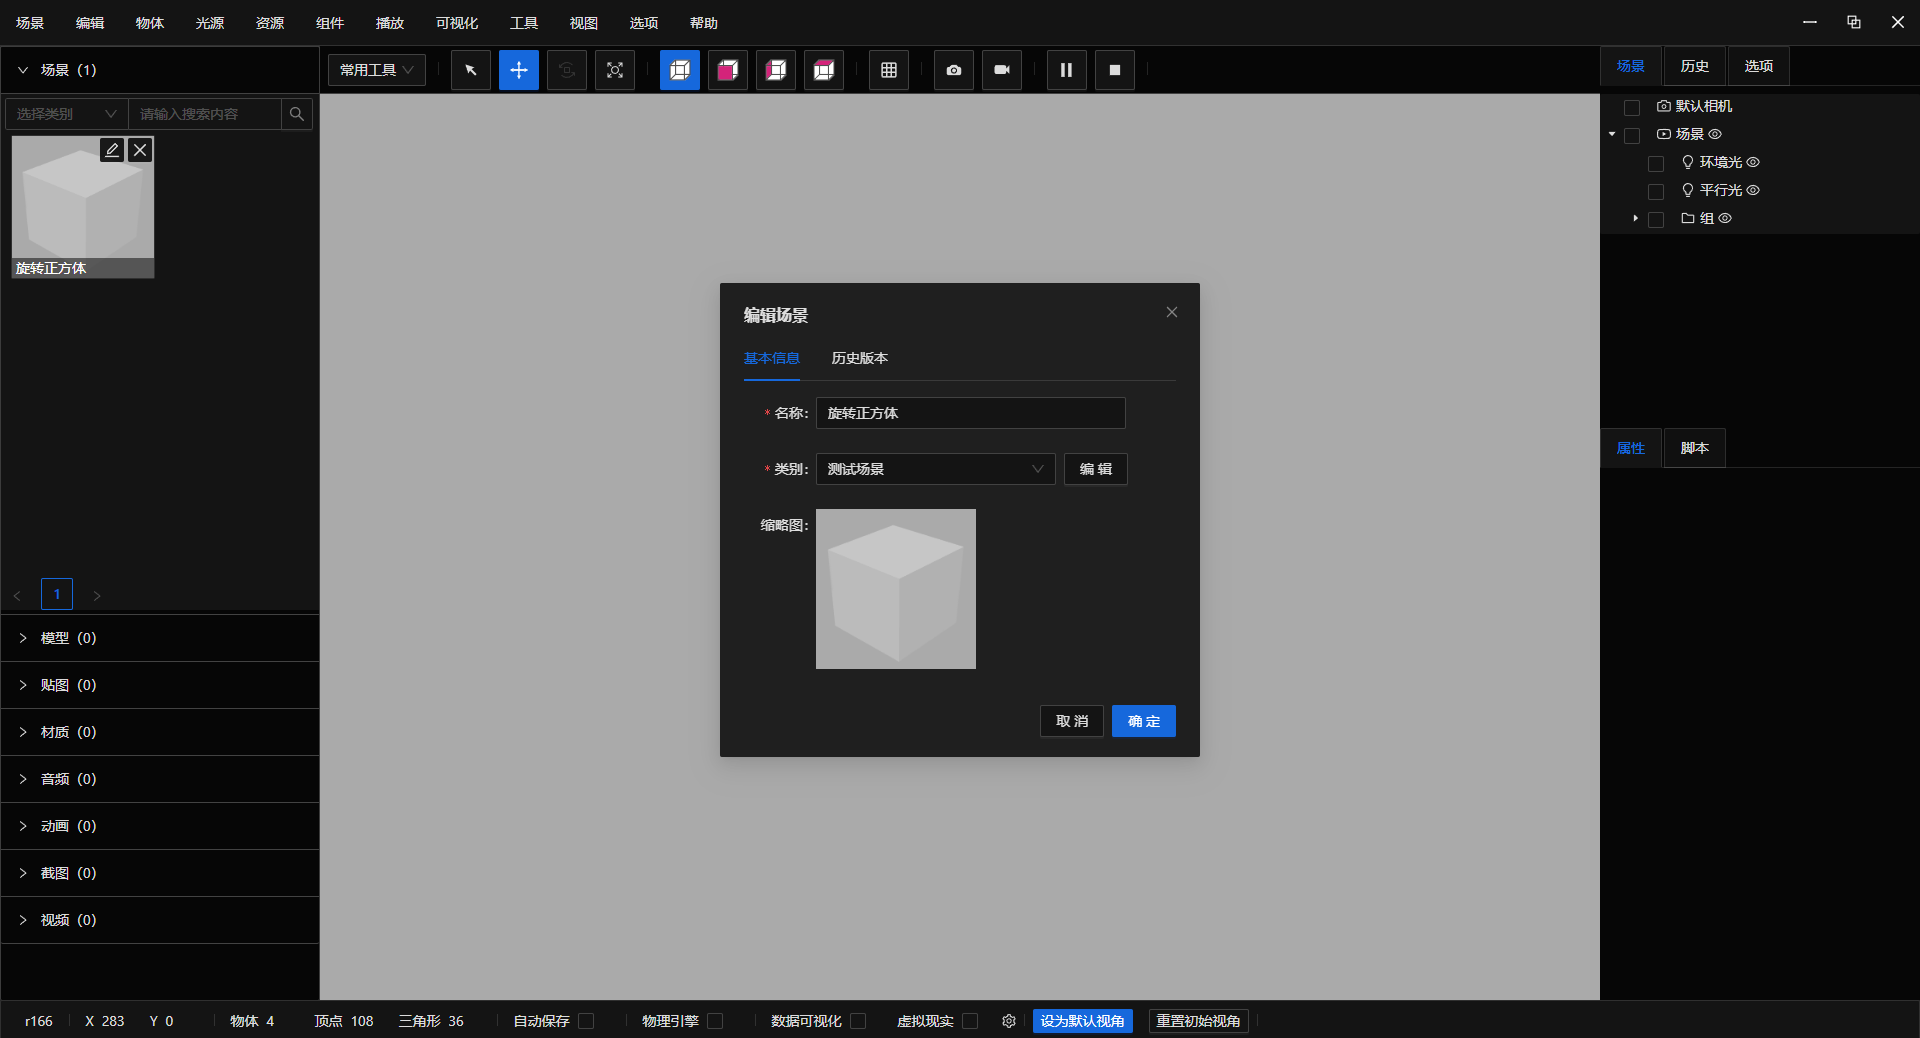
Task: Enable the 自动保存 checkbox
Action: pos(587,1021)
